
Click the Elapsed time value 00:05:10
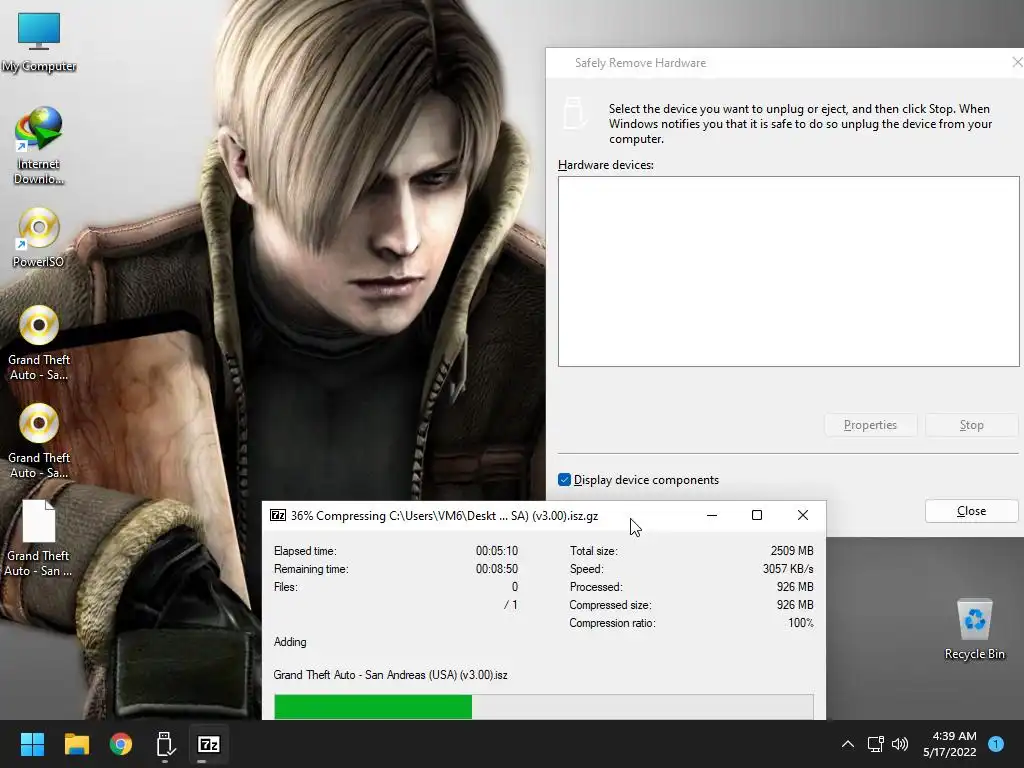pyautogui.click(x=496, y=551)
